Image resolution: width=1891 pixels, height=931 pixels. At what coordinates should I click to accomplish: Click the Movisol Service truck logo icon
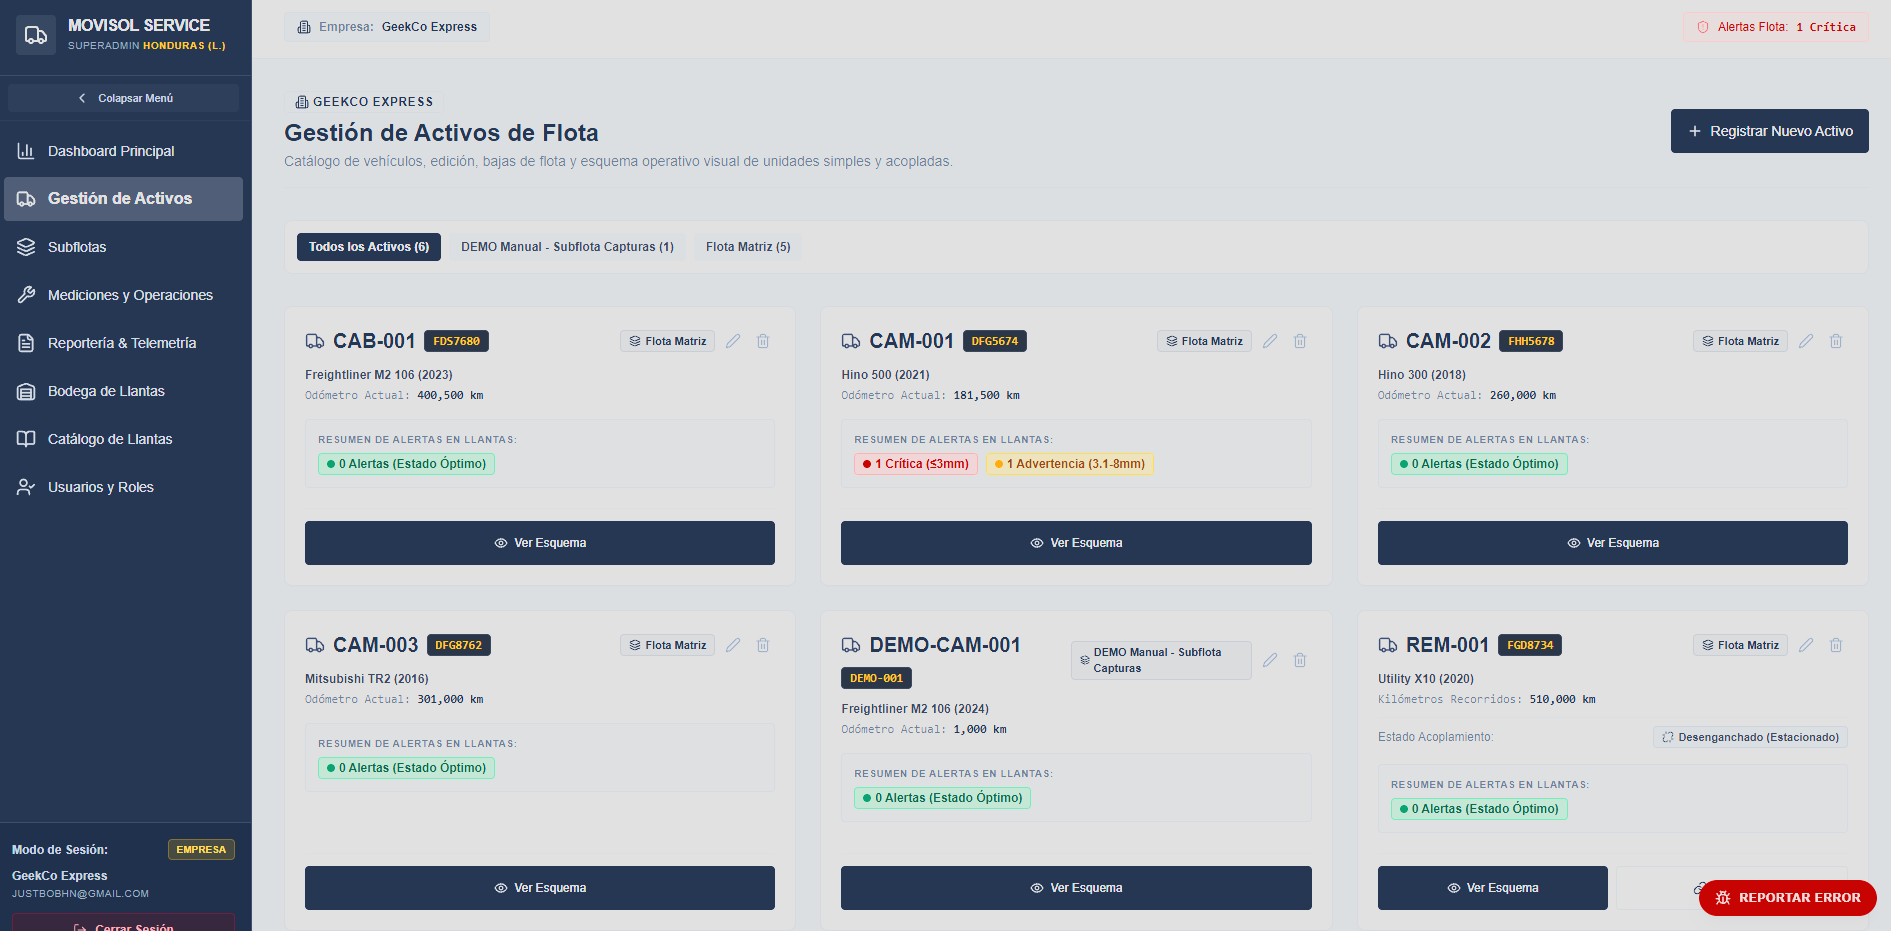[36, 35]
